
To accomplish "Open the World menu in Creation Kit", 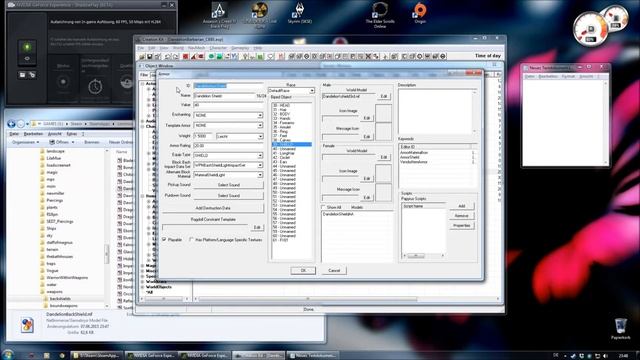I will click(x=178, y=48).
